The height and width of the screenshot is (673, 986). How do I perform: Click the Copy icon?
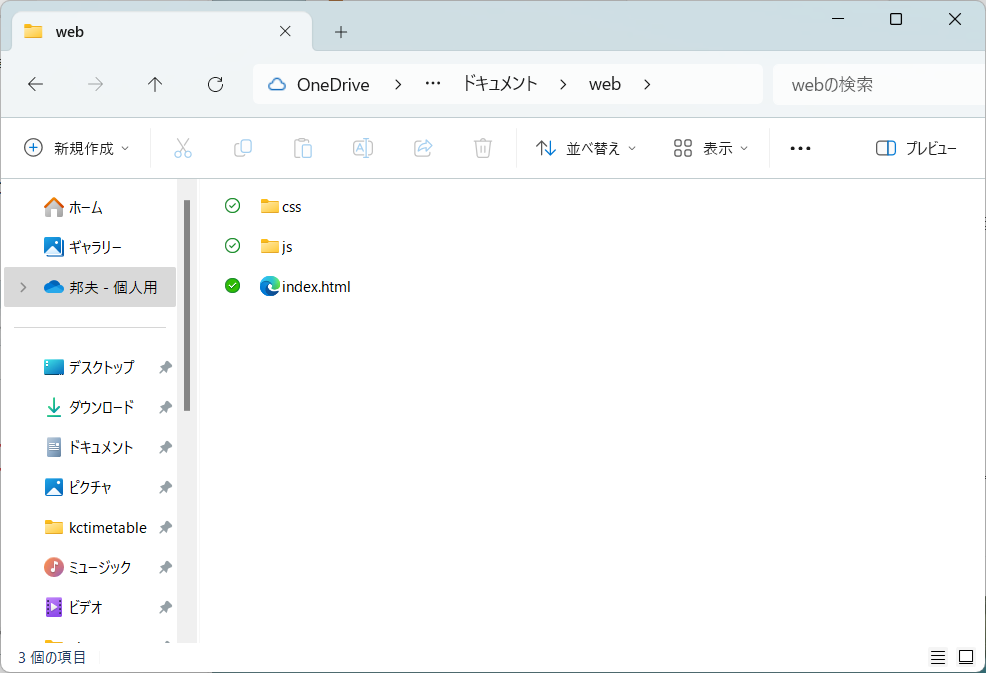coord(243,147)
